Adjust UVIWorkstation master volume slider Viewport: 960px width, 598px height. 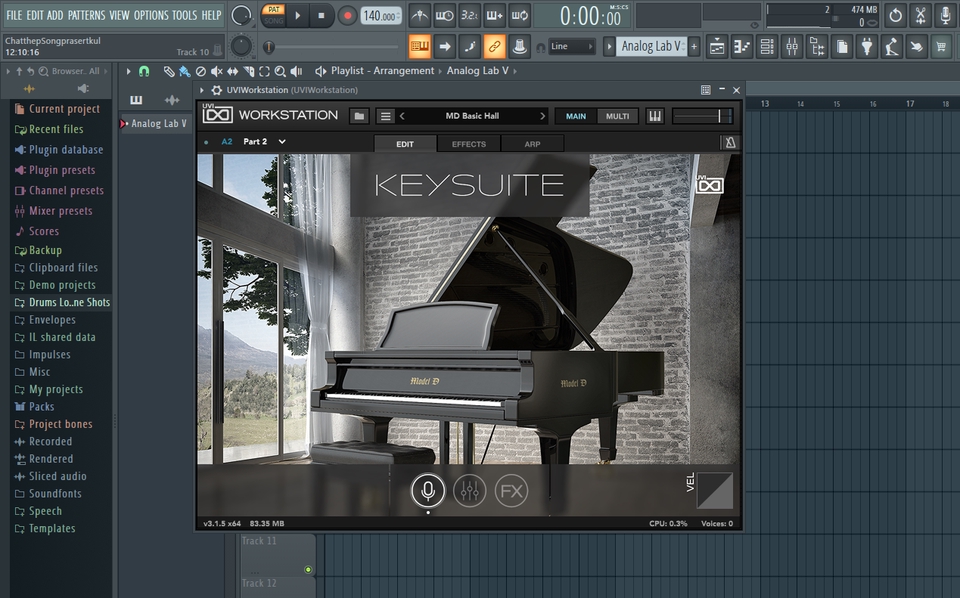[702, 116]
